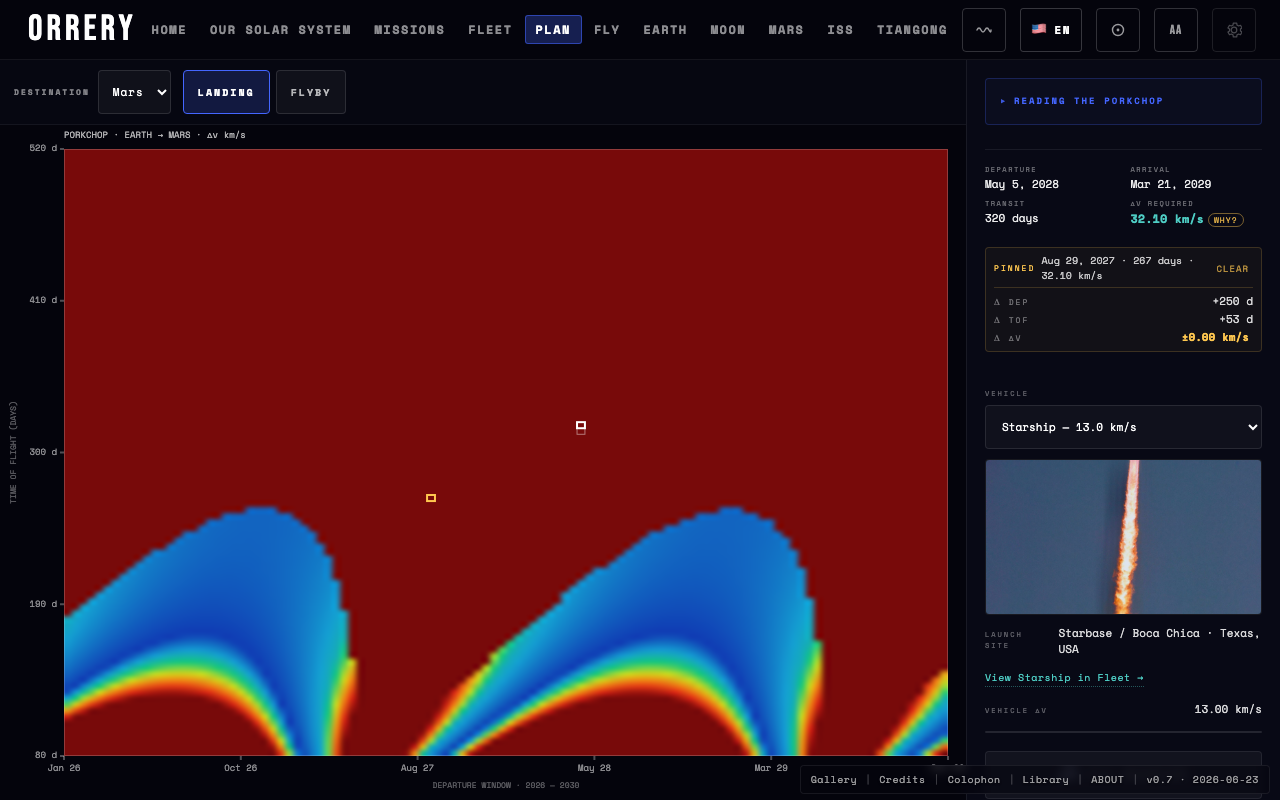Open OUR SOLAR SYSTEM page

coord(280,30)
